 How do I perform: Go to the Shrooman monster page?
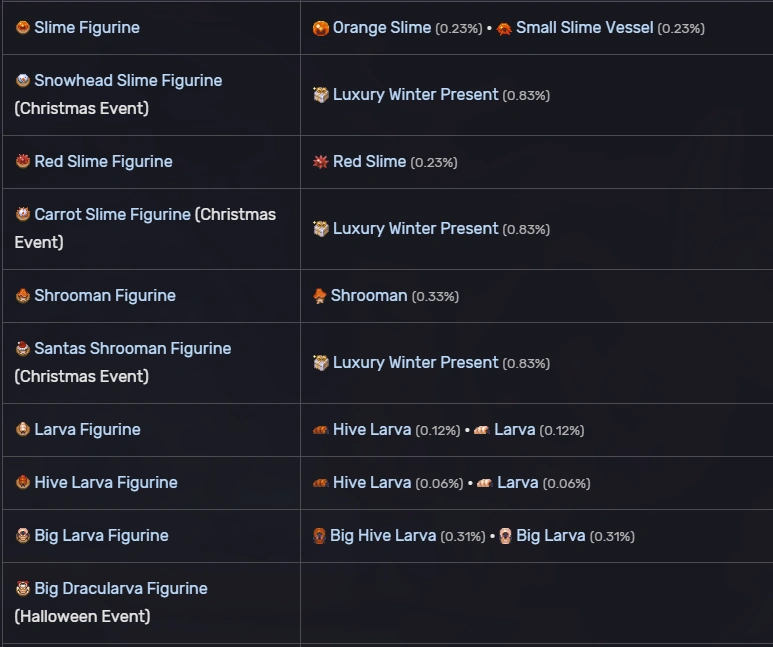tap(369, 296)
